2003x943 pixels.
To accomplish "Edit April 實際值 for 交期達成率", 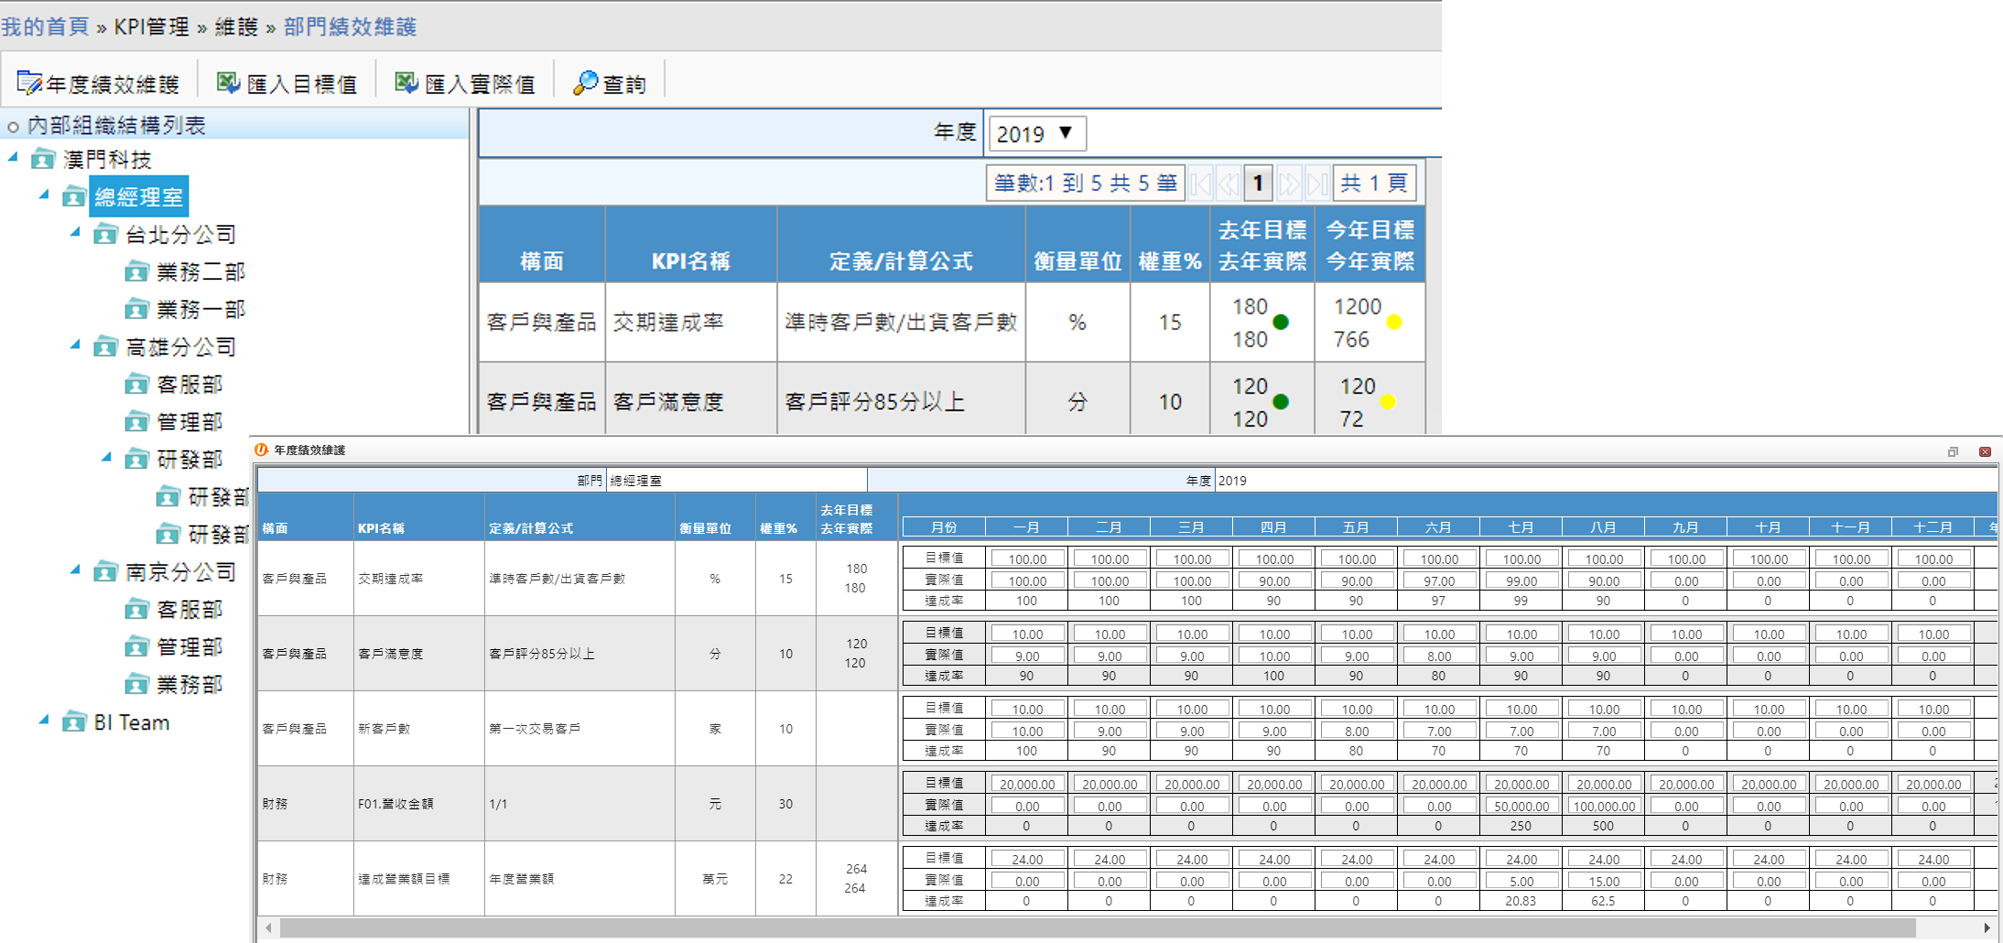I will click(x=1274, y=581).
